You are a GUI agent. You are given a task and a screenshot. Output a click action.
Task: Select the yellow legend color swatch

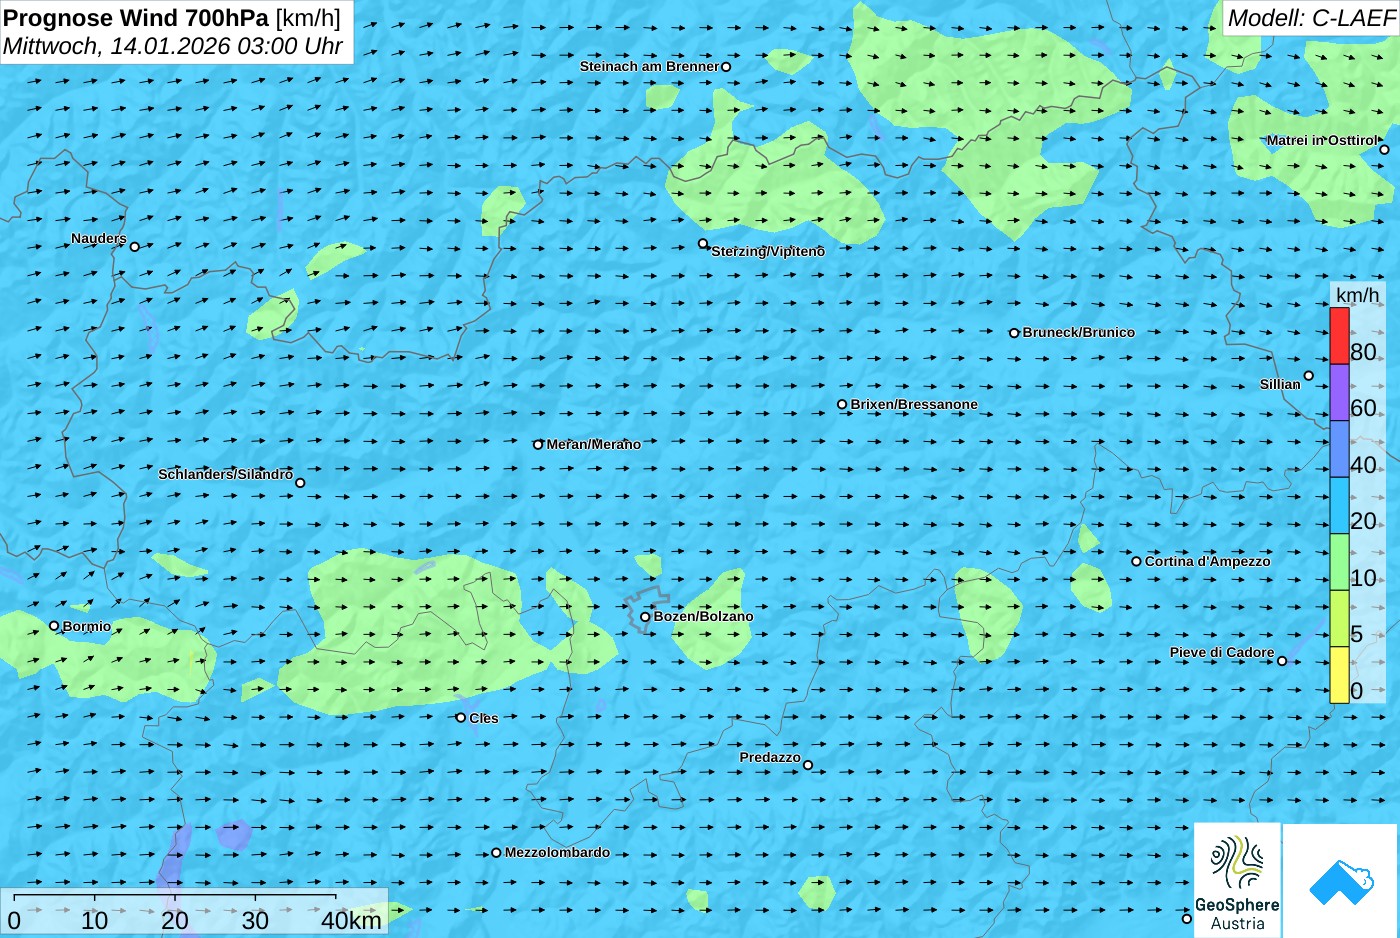1339,675
